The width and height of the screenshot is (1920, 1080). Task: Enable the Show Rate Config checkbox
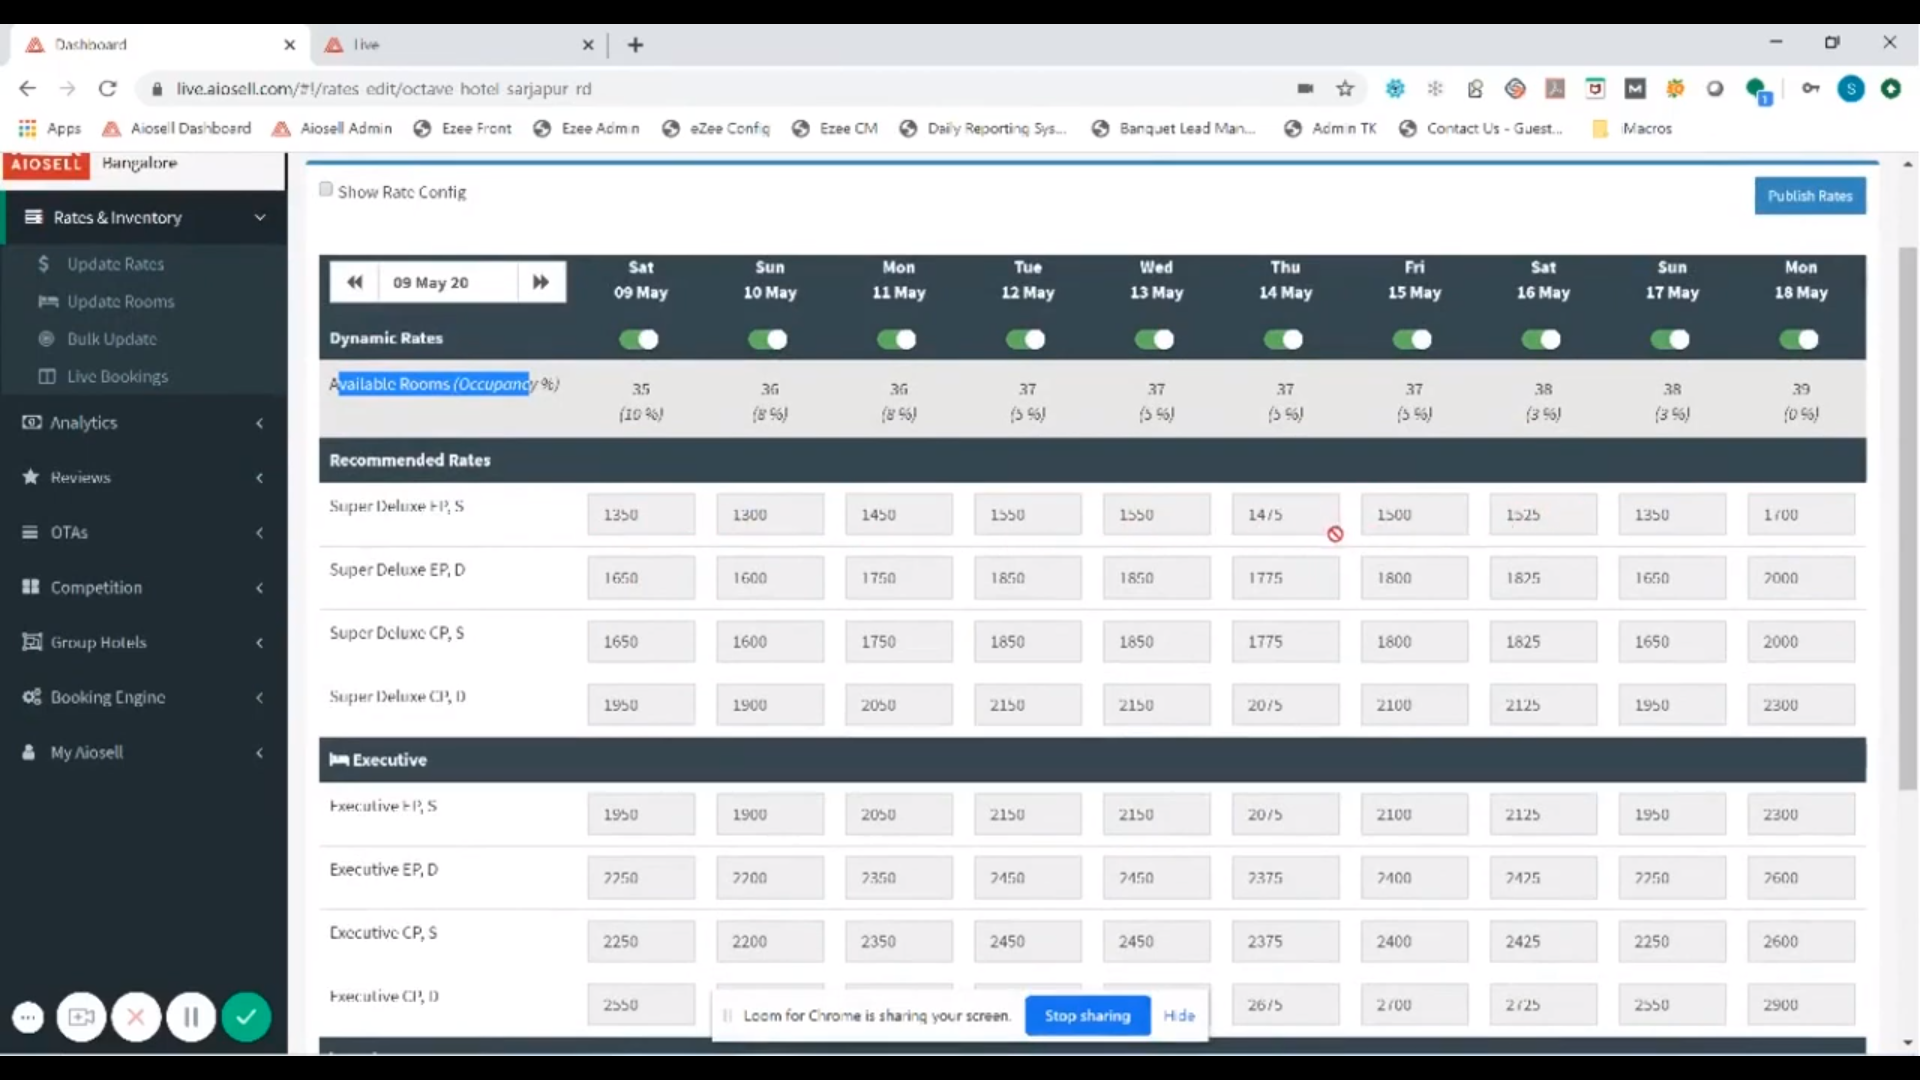(326, 190)
